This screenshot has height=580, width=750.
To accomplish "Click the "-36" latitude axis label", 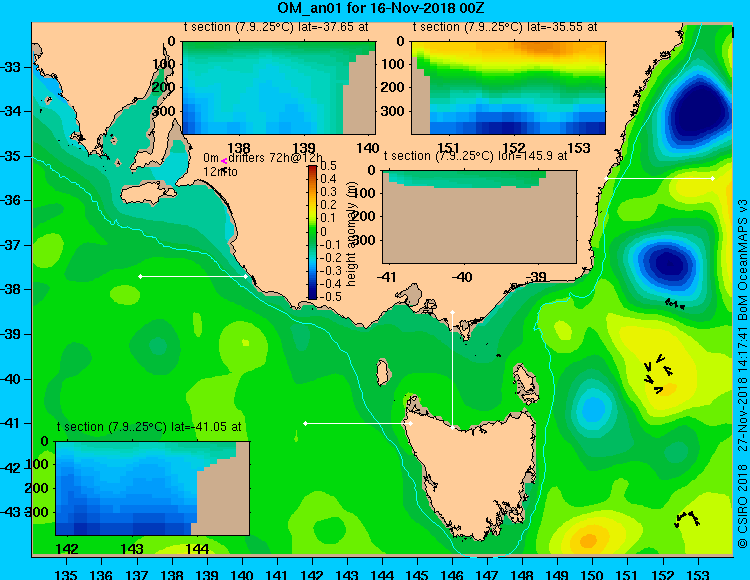I will (x=11, y=200).
